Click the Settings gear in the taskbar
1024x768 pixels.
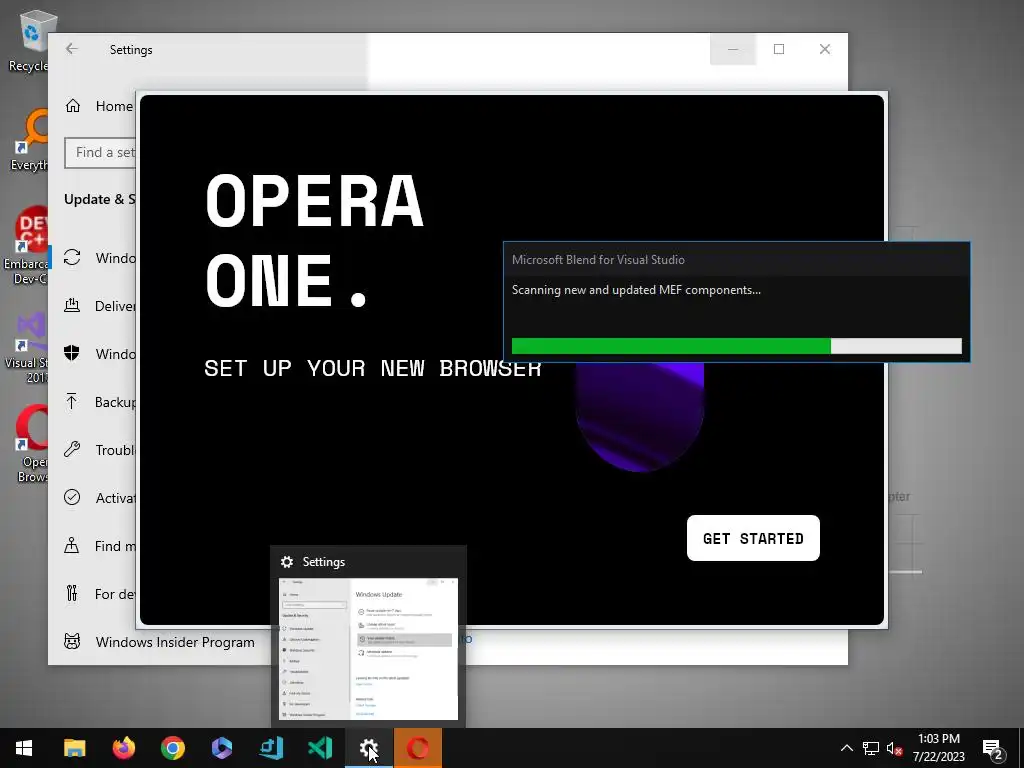point(368,748)
